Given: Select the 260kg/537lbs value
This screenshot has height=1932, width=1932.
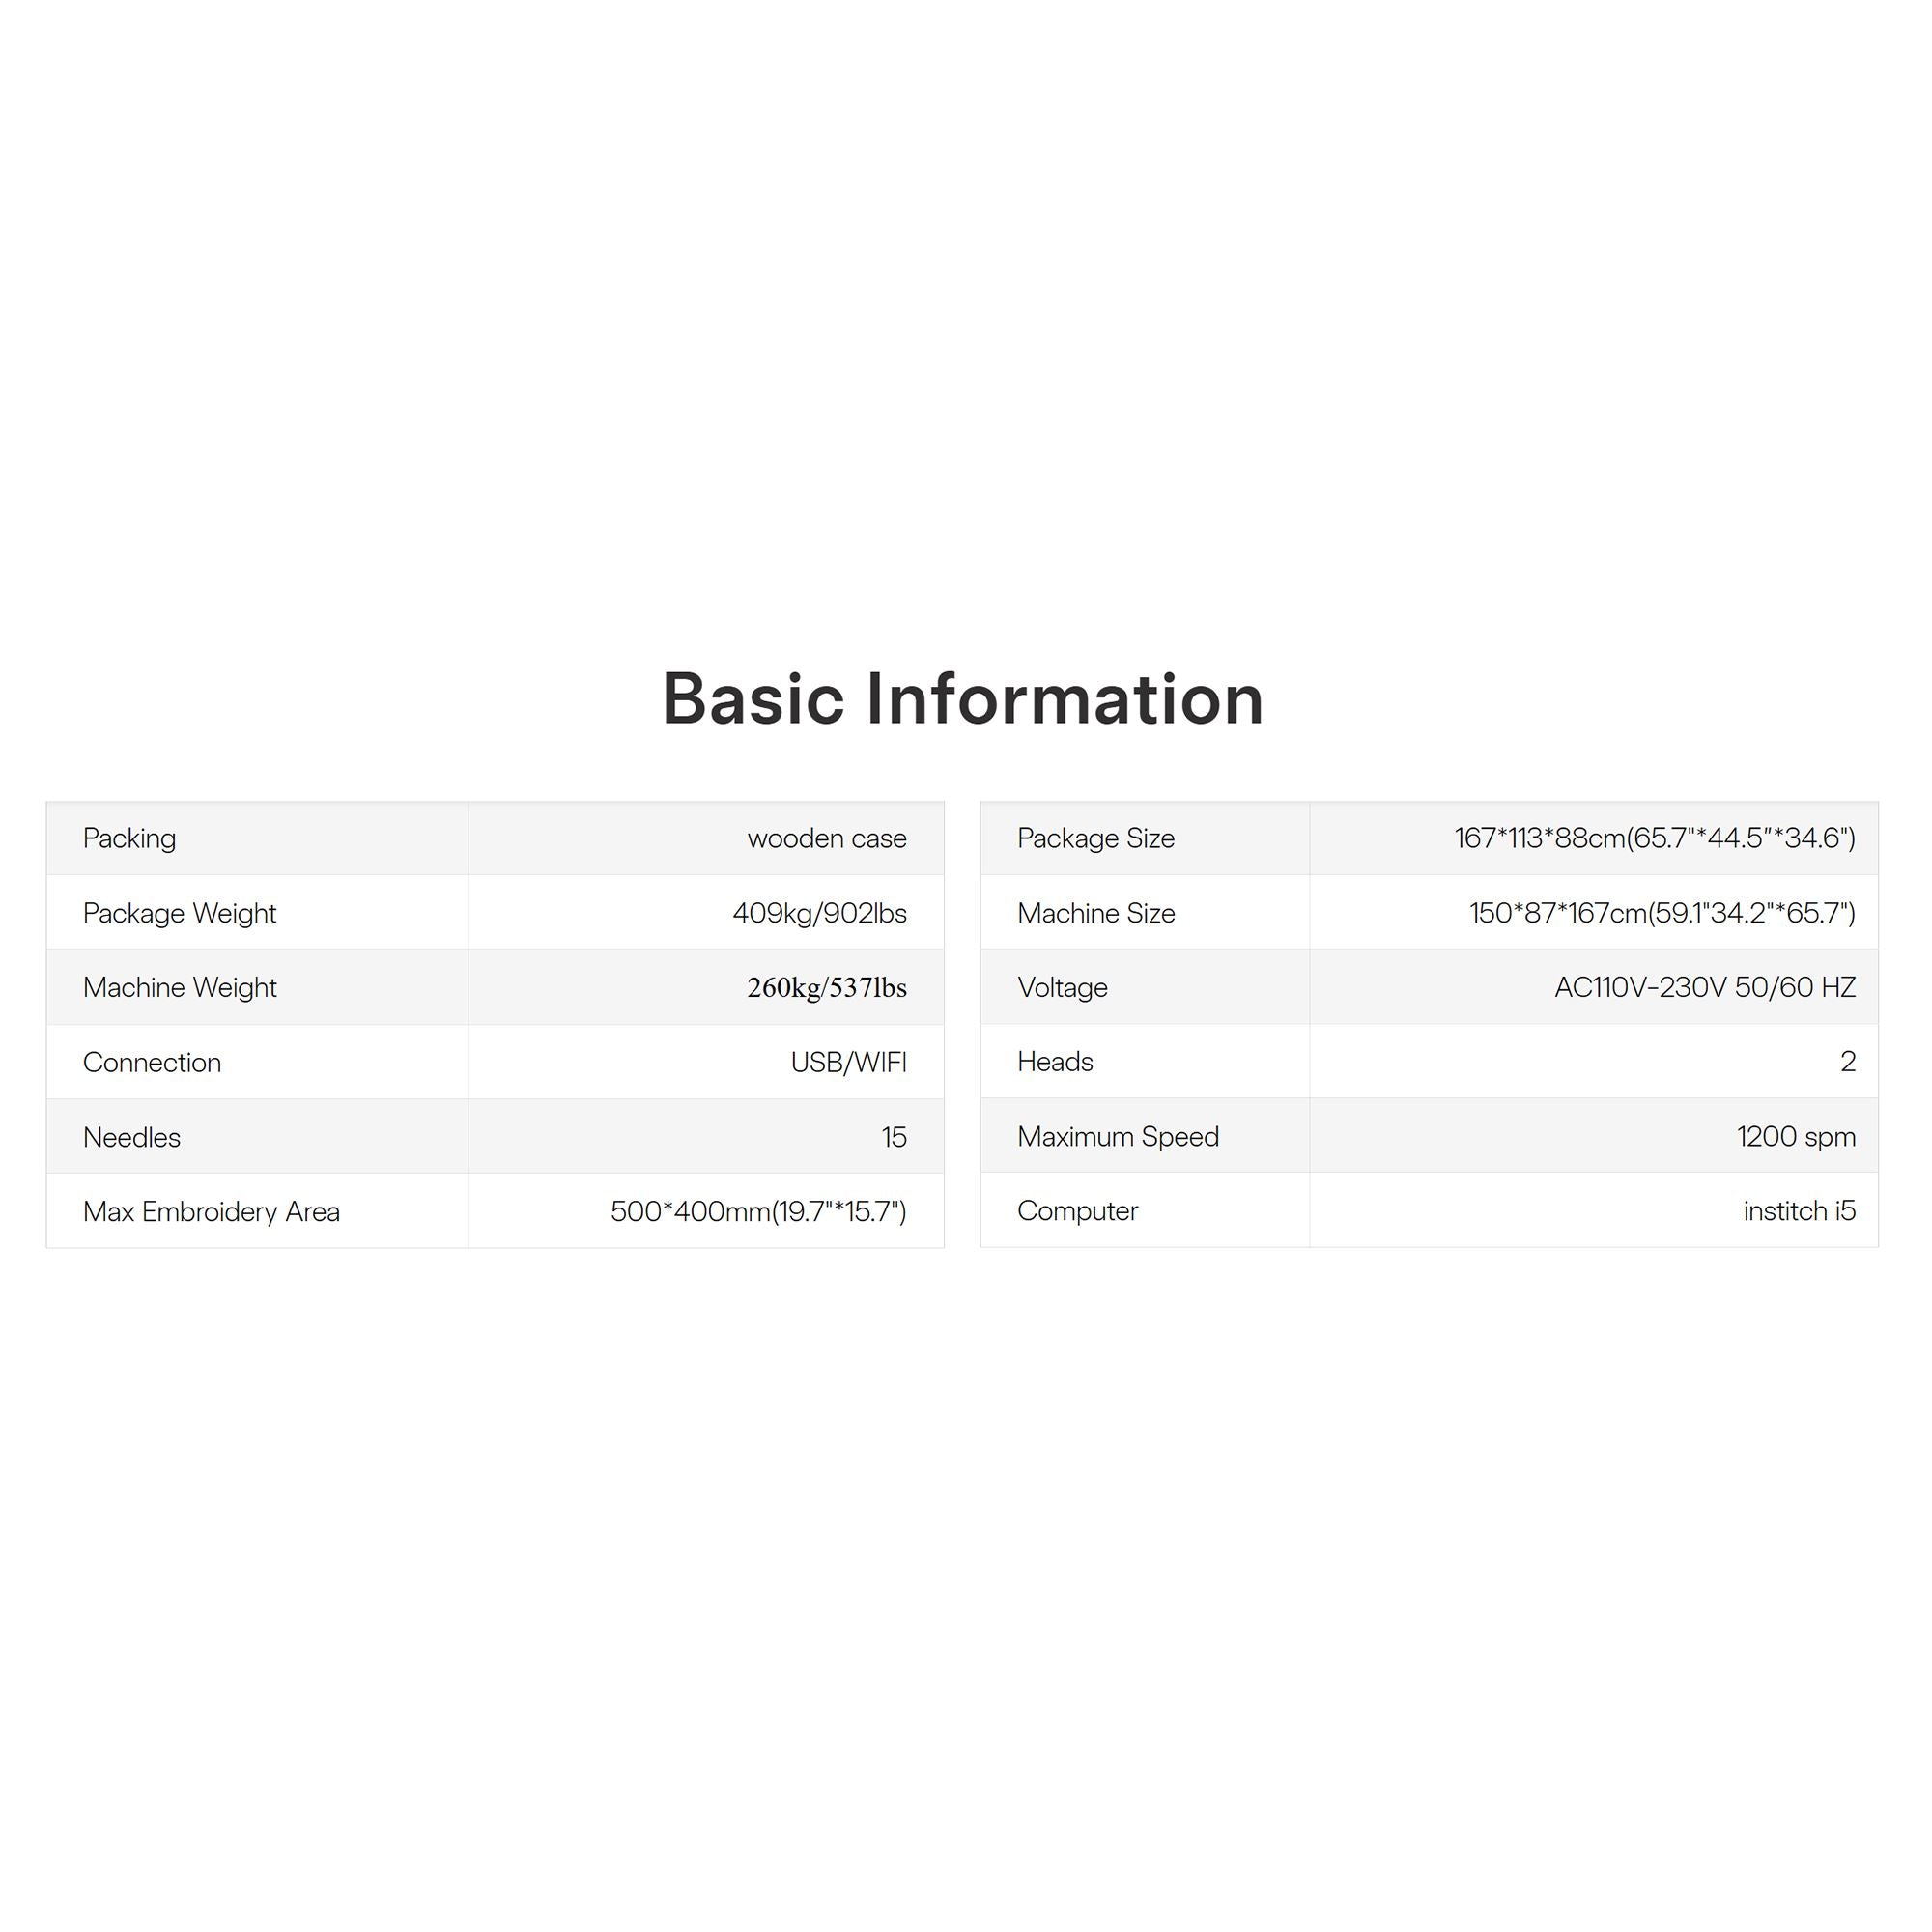Looking at the screenshot, I should pos(826,987).
